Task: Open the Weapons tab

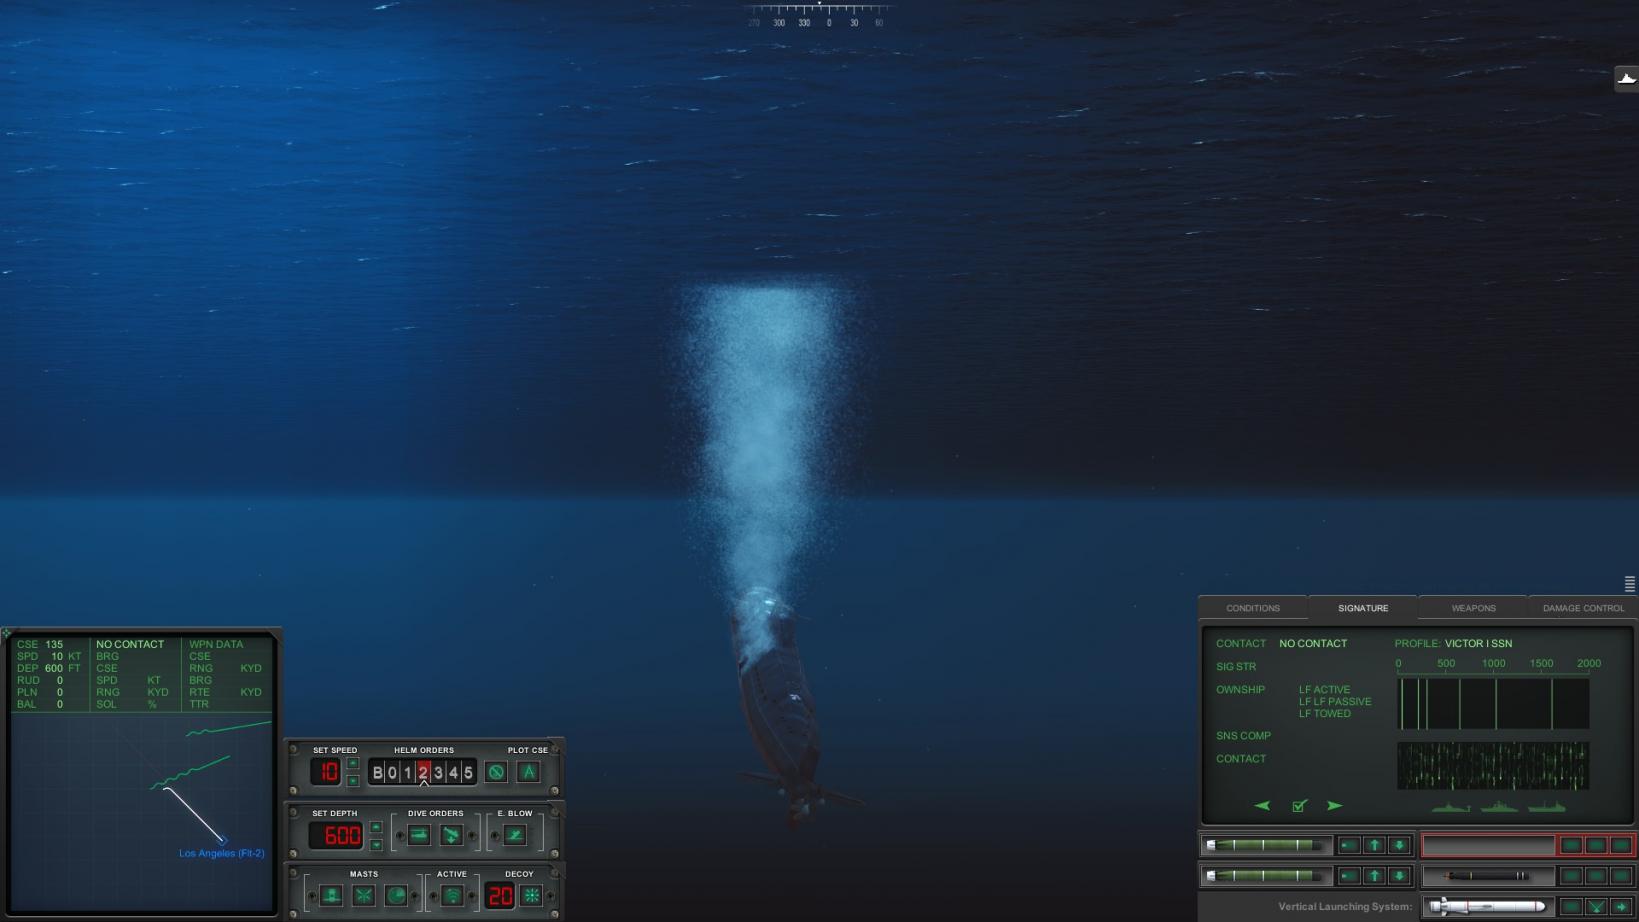Action: click(1473, 608)
